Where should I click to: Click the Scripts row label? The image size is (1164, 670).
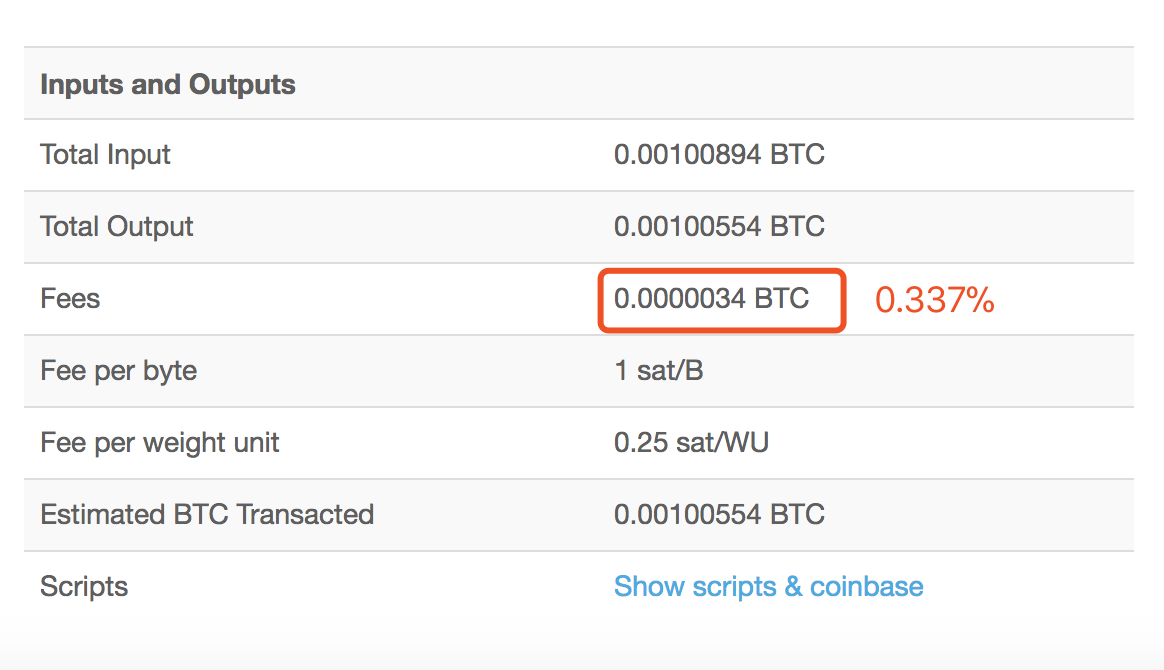pos(84,586)
